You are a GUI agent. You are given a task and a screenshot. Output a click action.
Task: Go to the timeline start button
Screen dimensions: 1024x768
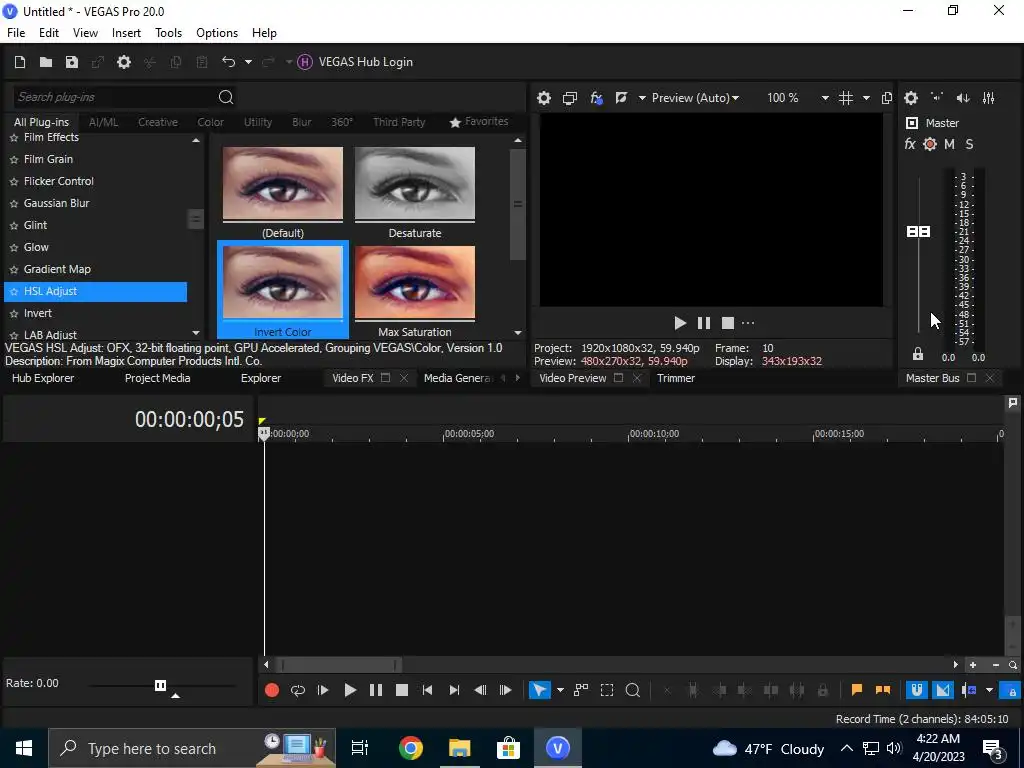point(427,690)
